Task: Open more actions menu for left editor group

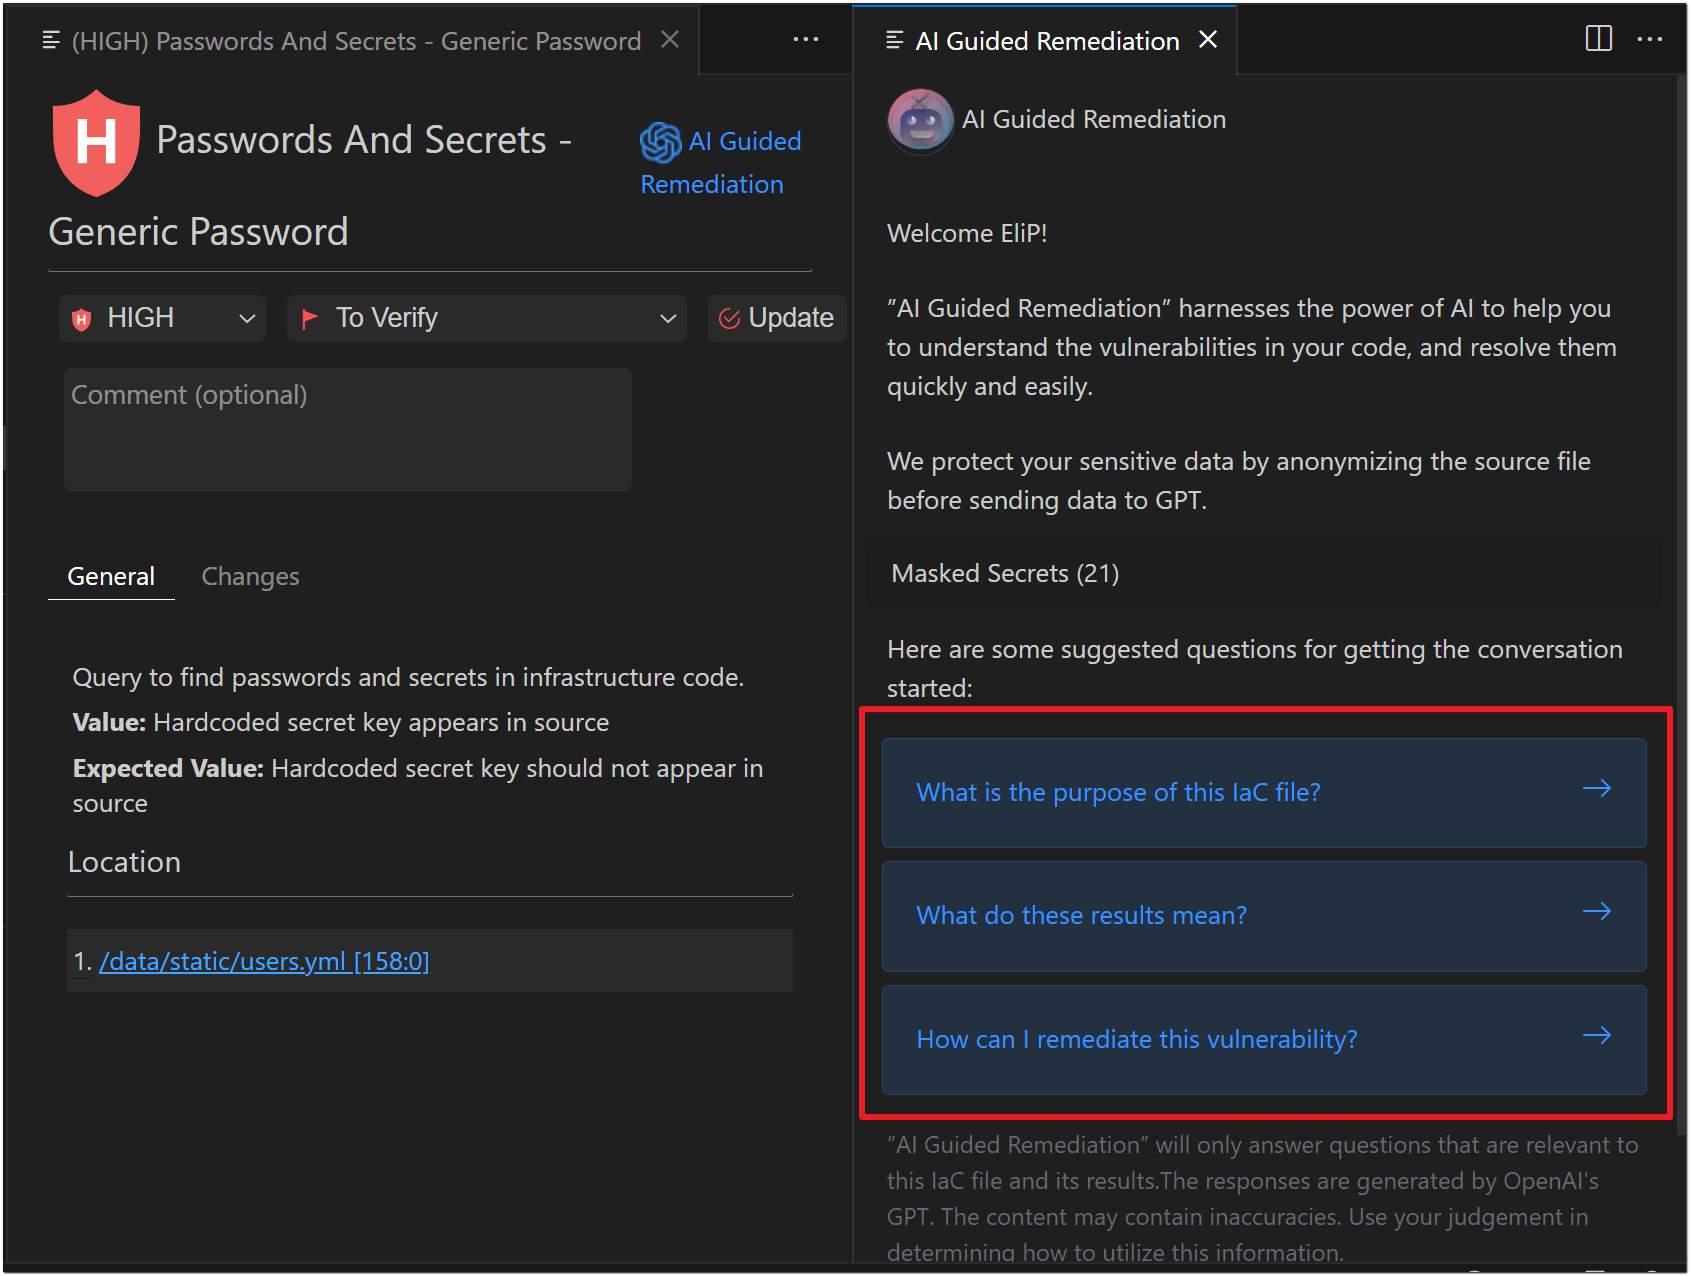Action: [806, 40]
